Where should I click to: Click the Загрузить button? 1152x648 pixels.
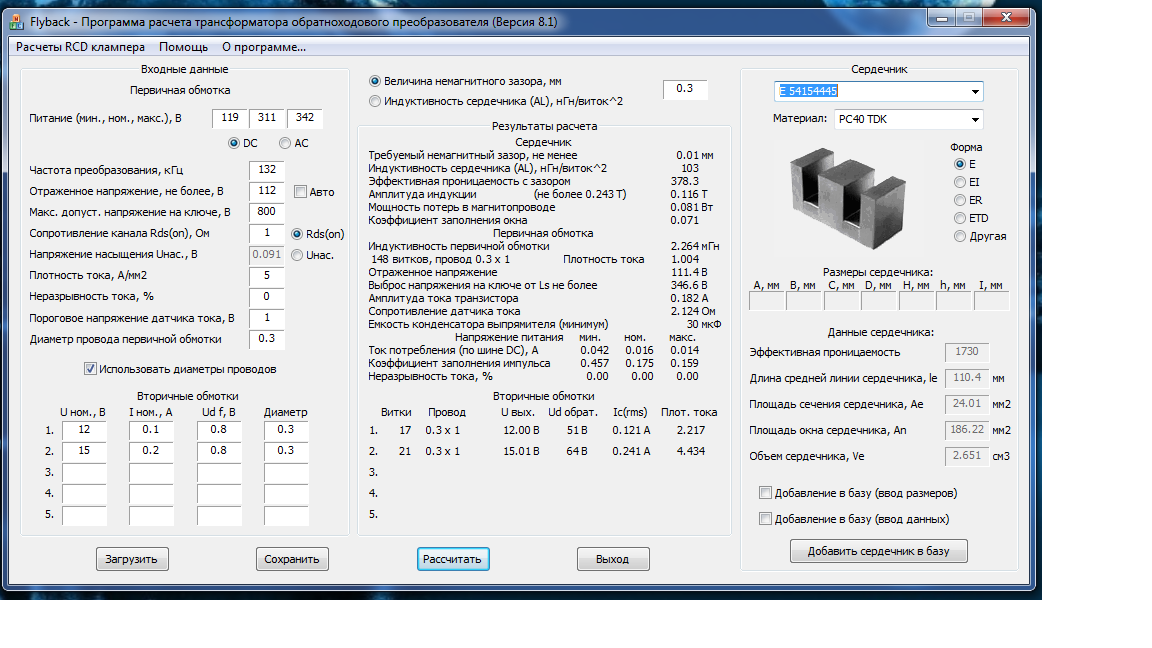pos(132,559)
